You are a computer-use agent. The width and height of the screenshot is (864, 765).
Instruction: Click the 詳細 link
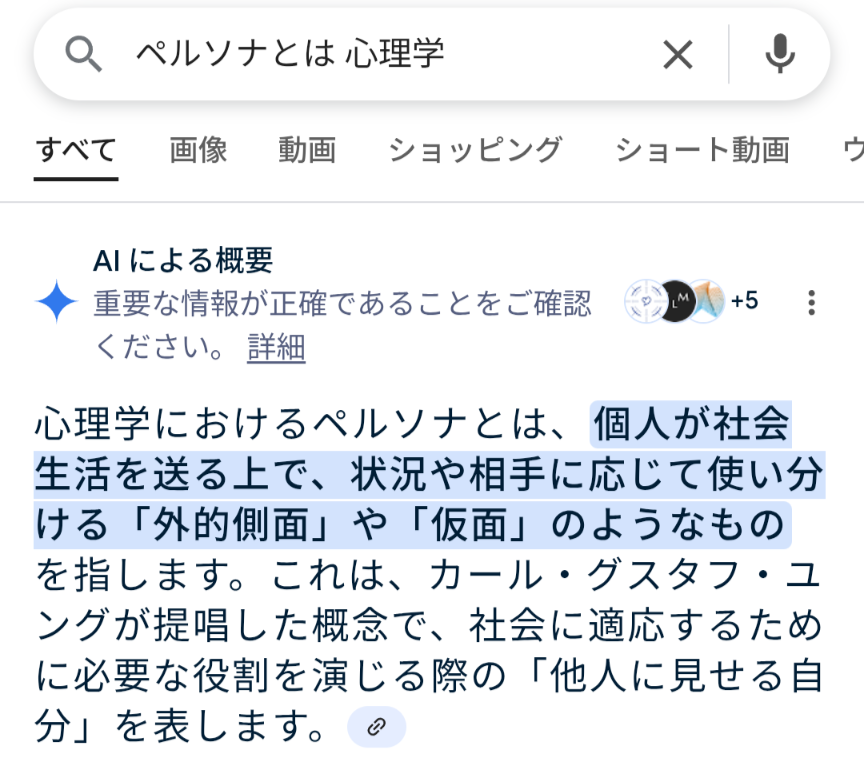click(276, 347)
